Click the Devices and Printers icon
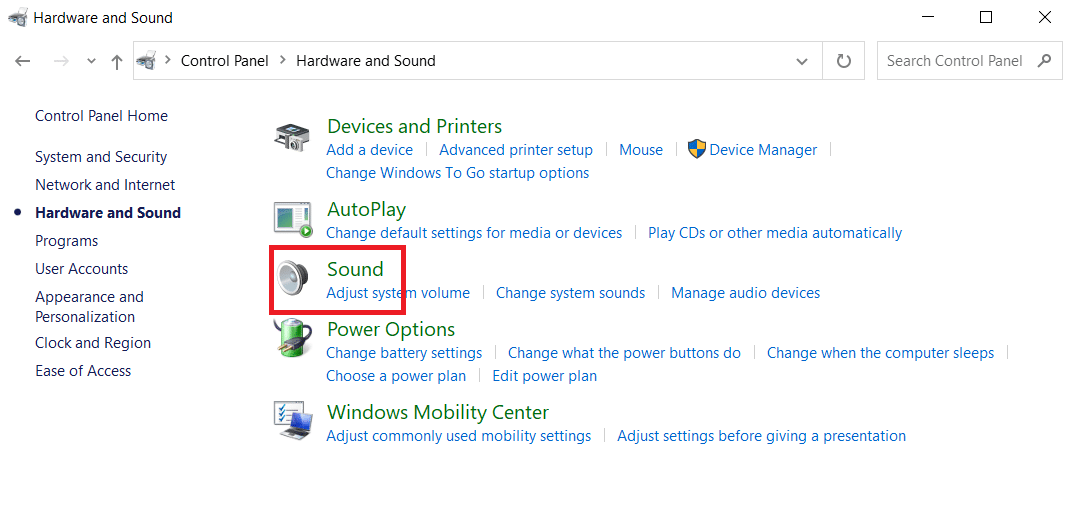The width and height of the screenshot is (1073, 527). (x=292, y=137)
